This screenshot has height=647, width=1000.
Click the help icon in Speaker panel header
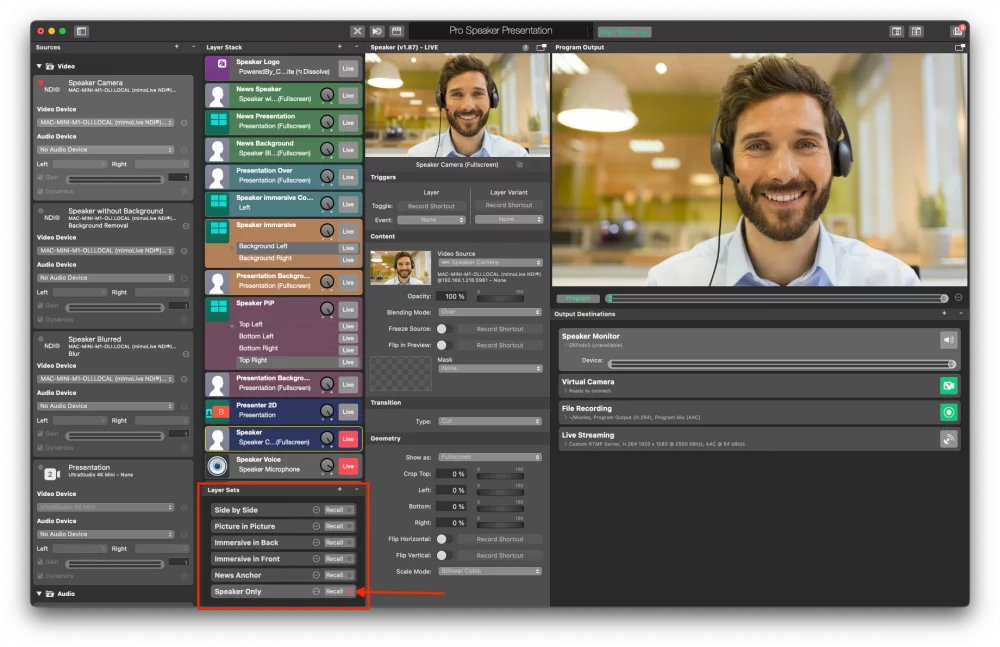coord(526,47)
